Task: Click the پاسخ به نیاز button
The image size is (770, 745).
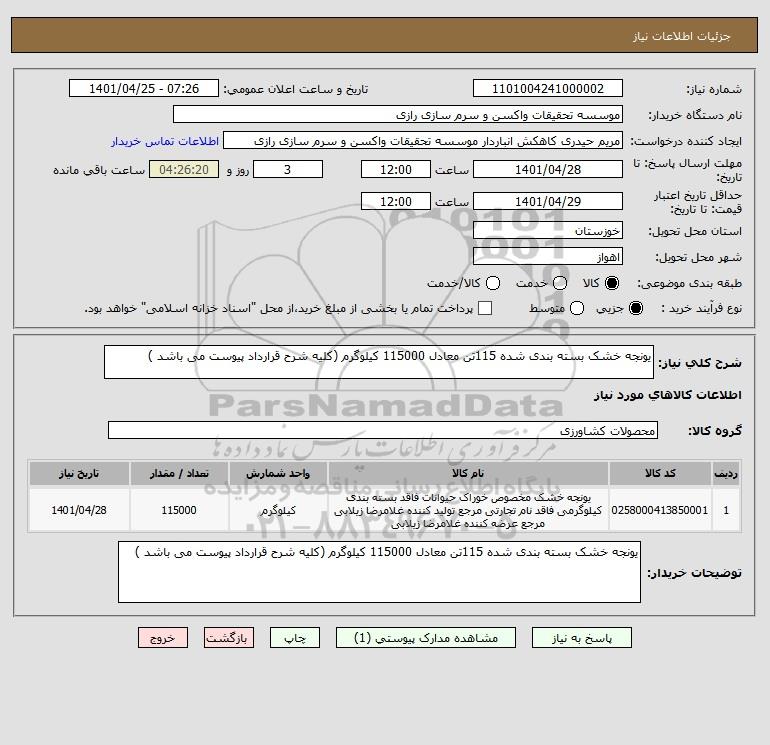Action: point(581,637)
